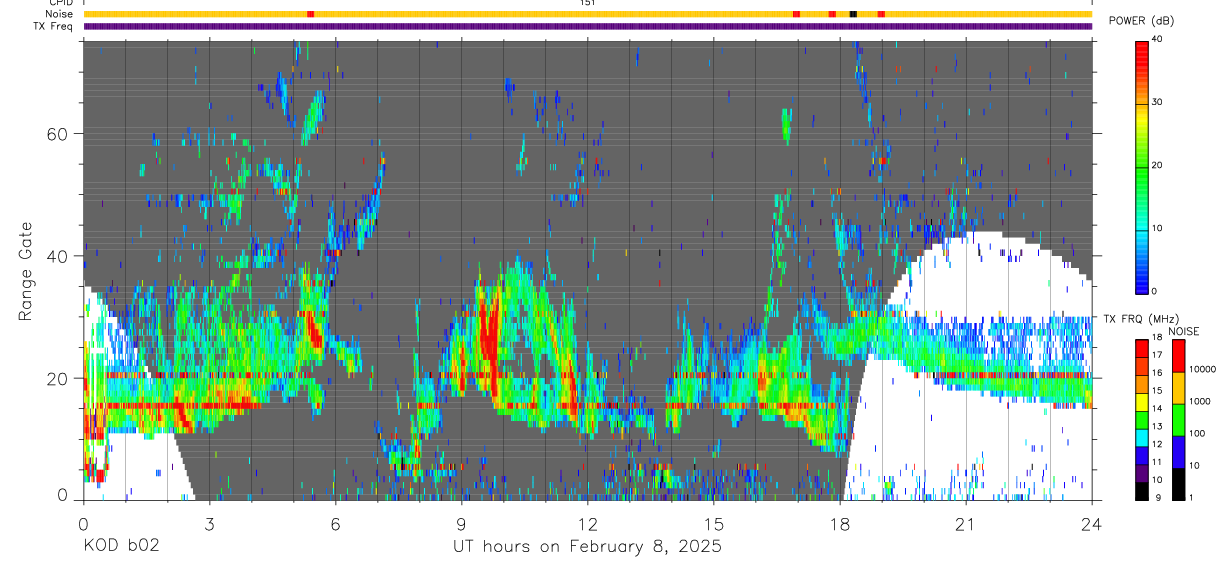This screenshot has height=567, width=1228.
Task: Select the Range Gate axis title
Action: tap(28, 271)
